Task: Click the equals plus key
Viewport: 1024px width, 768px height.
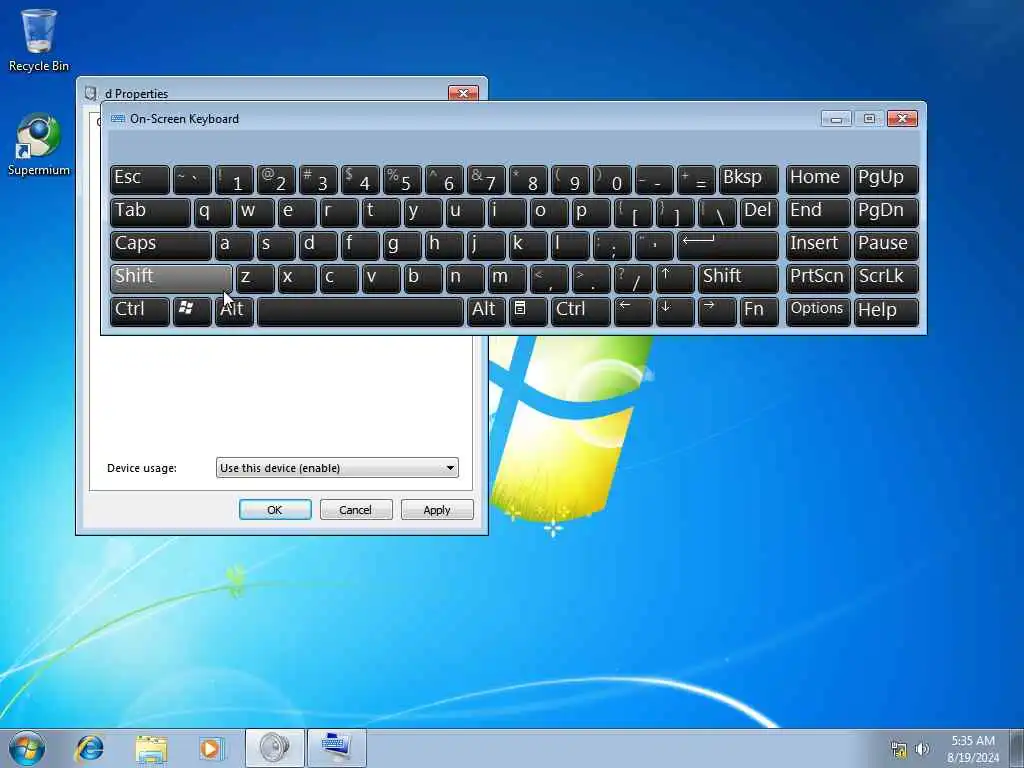Action: [696, 180]
